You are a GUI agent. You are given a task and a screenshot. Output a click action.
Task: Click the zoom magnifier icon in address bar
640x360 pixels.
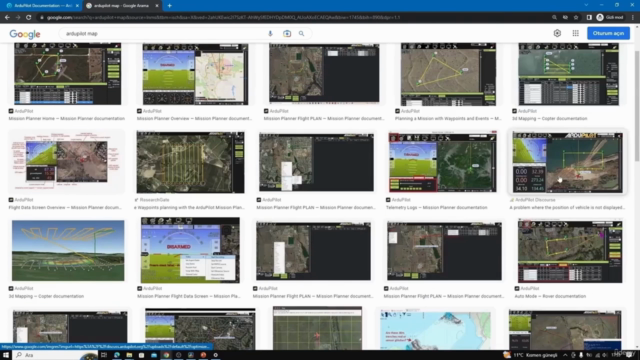coord(554,18)
